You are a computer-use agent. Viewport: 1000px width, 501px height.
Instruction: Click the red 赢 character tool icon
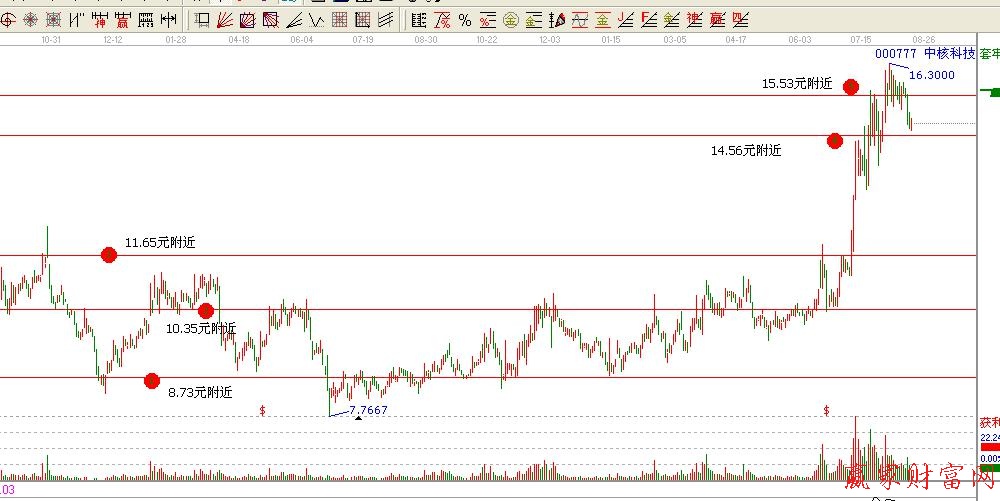pos(122,20)
